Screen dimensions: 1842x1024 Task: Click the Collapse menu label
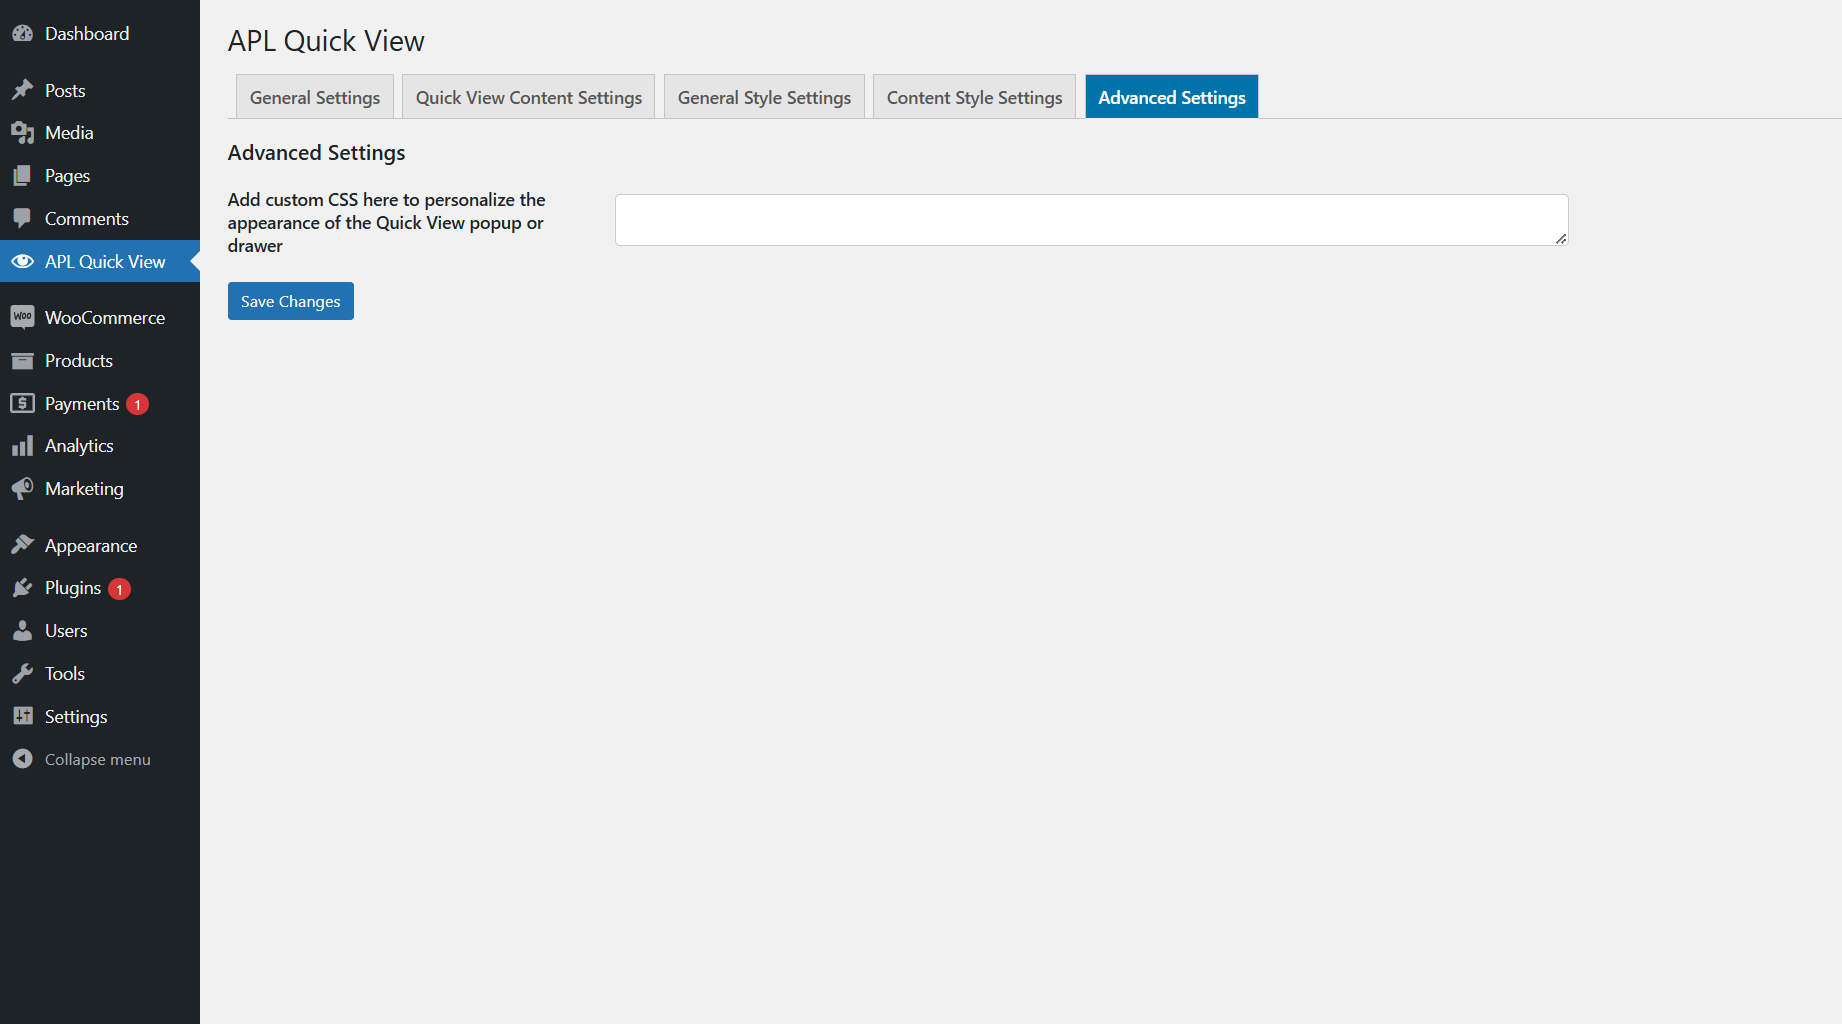pos(98,760)
